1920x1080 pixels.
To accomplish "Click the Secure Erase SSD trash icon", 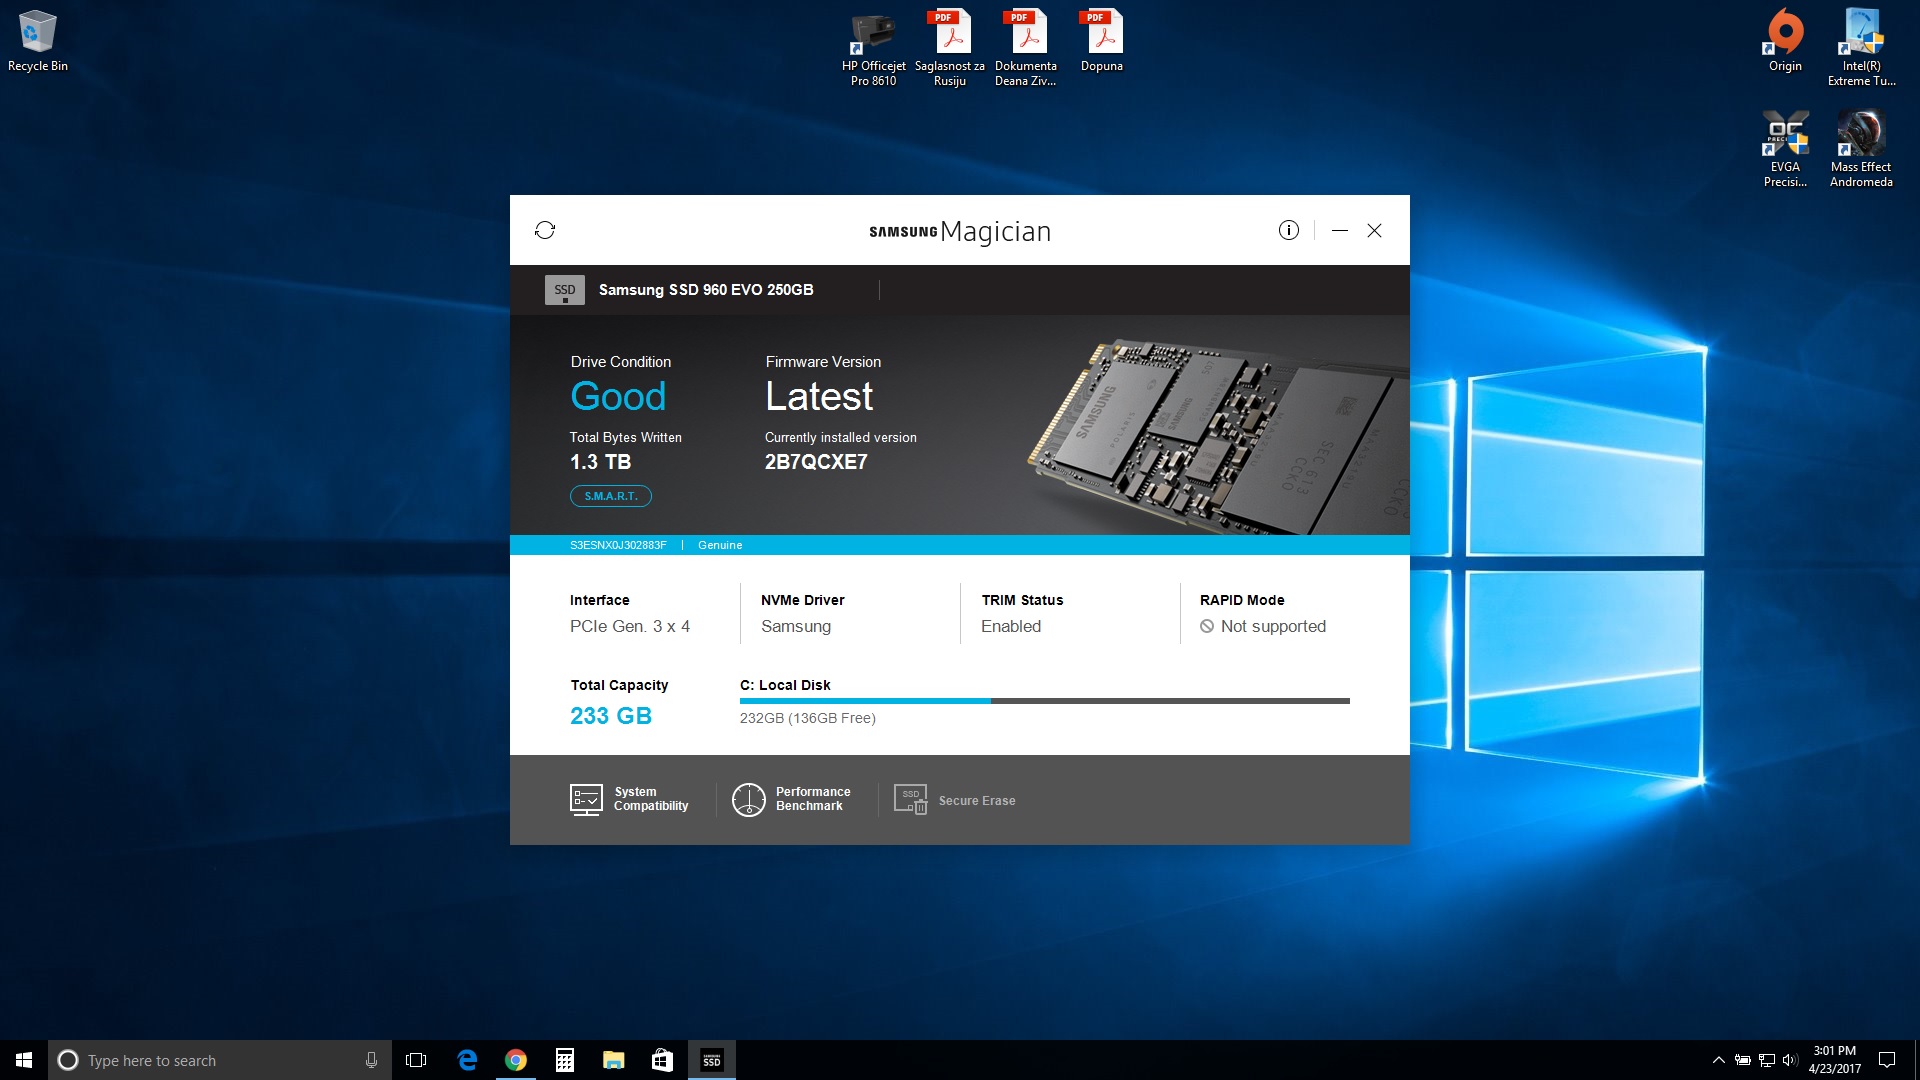I will [911, 800].
